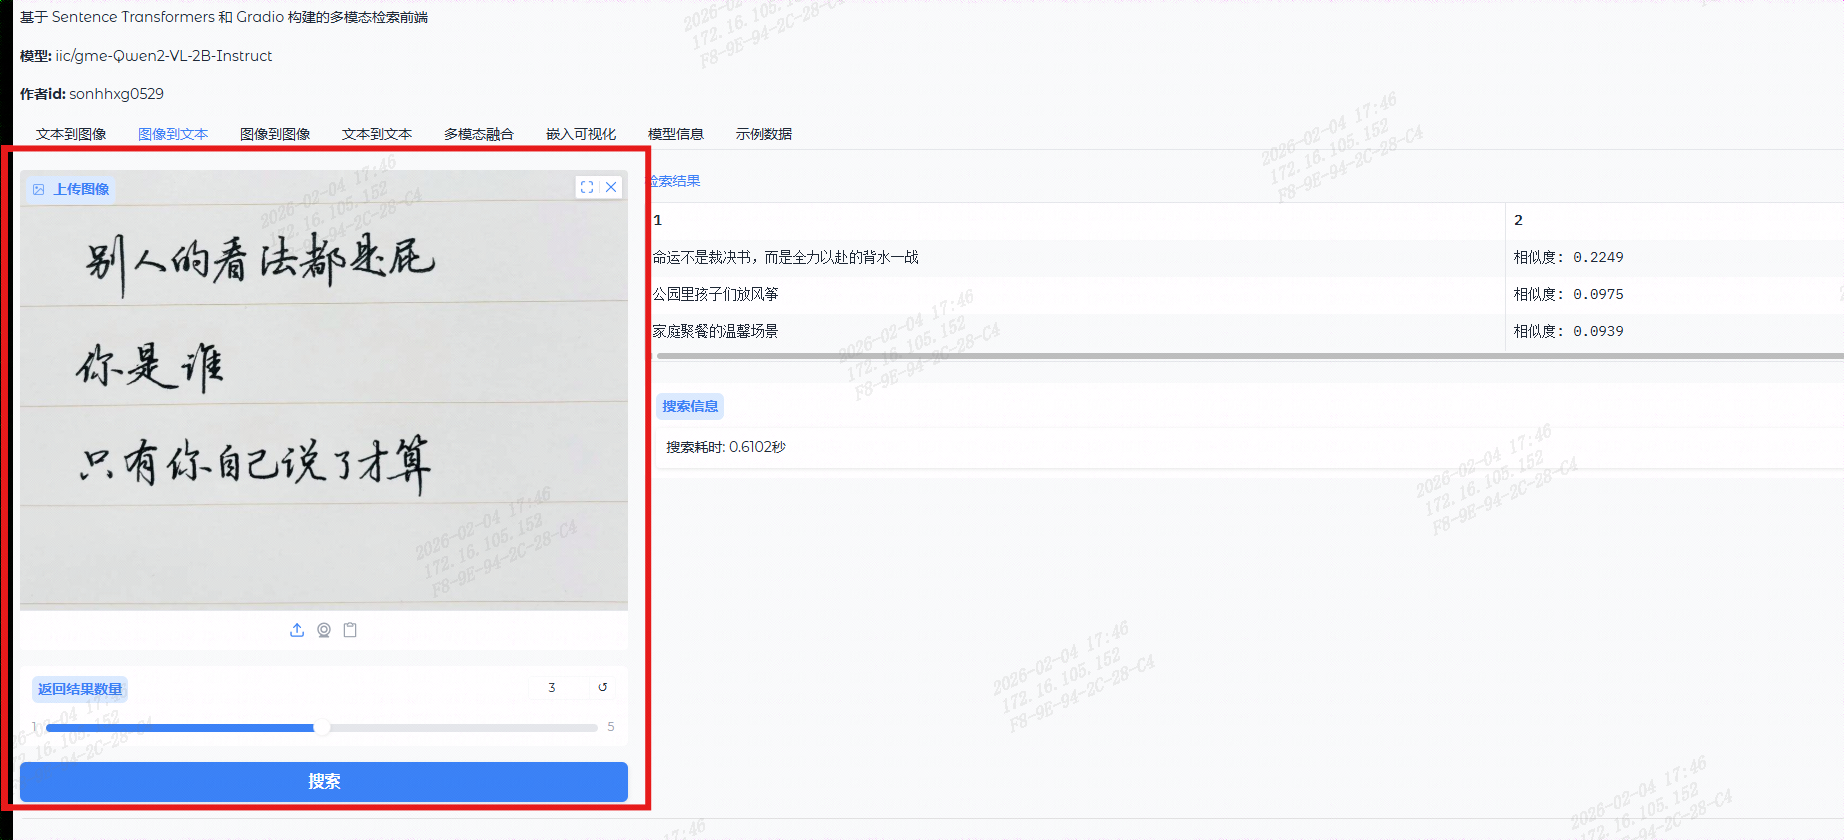Image resolution: width=1844 pixels, height=840 pixels.
Task: Click similarity value 0.0939
Action: click(x=1598, y=331)
